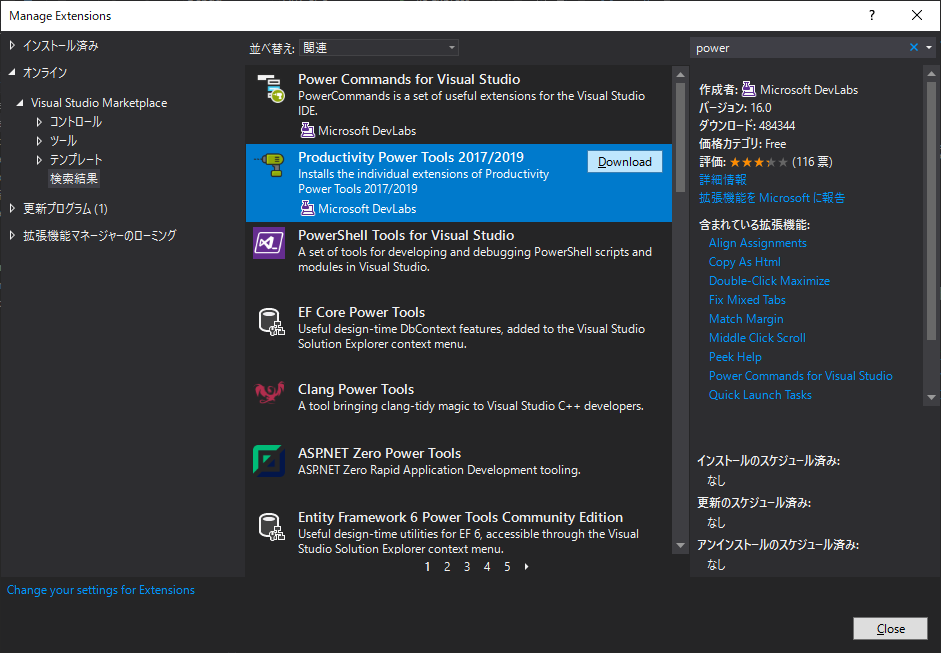Click the help question mark in the title bar

point(871,15)
